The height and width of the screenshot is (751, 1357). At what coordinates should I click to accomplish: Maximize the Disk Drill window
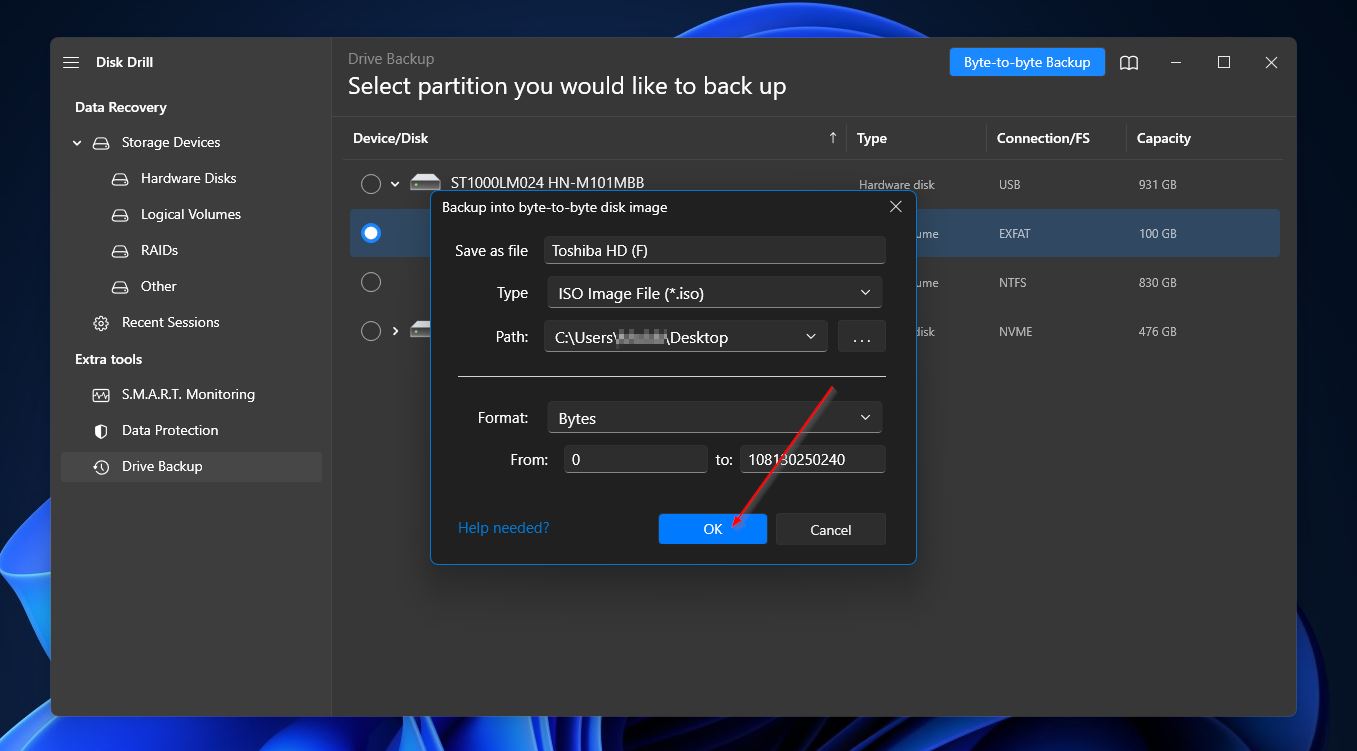coord(1224,62)
